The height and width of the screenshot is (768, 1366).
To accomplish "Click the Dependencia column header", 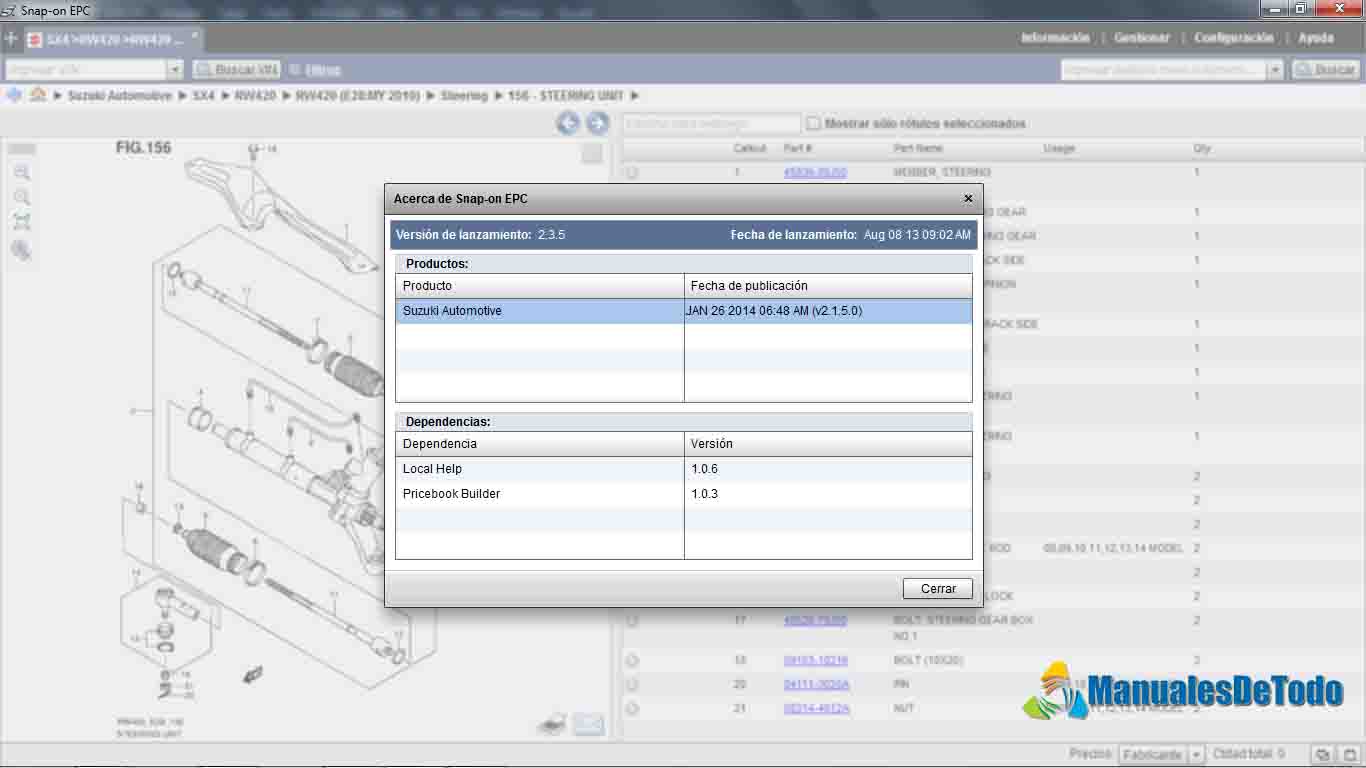I will (540, 444).
